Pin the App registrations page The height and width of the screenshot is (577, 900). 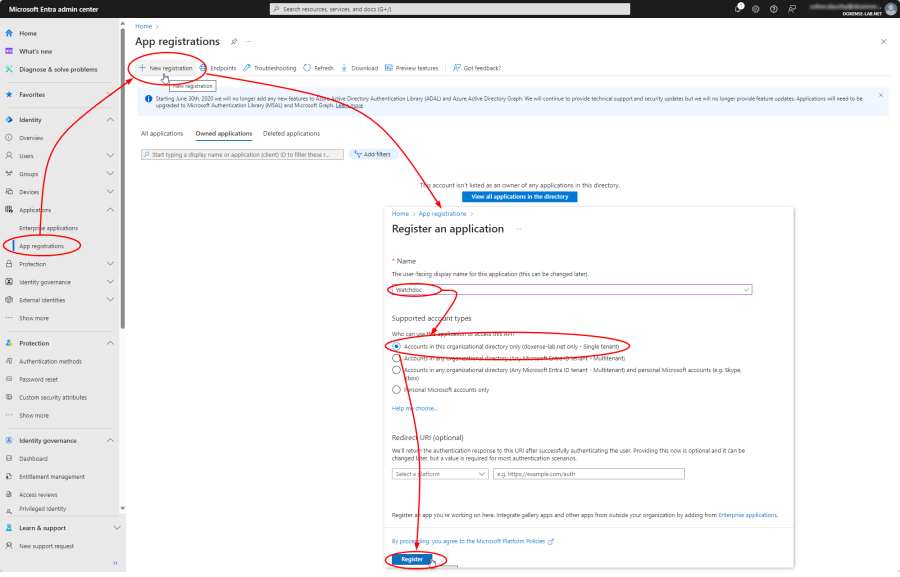[234, 42]
